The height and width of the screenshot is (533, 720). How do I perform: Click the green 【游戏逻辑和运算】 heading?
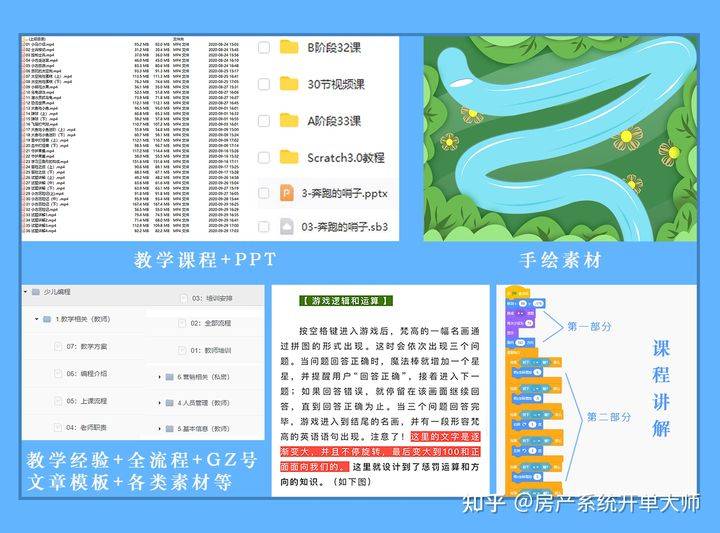[x=346, y=301]
